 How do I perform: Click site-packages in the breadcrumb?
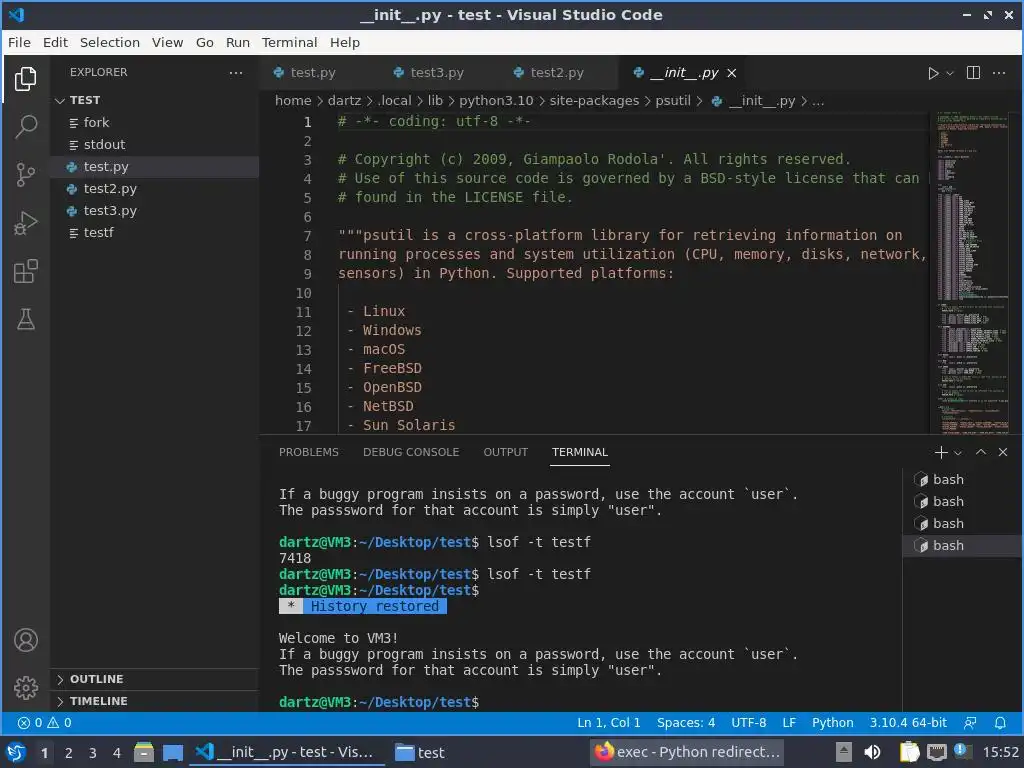(594, 101)
